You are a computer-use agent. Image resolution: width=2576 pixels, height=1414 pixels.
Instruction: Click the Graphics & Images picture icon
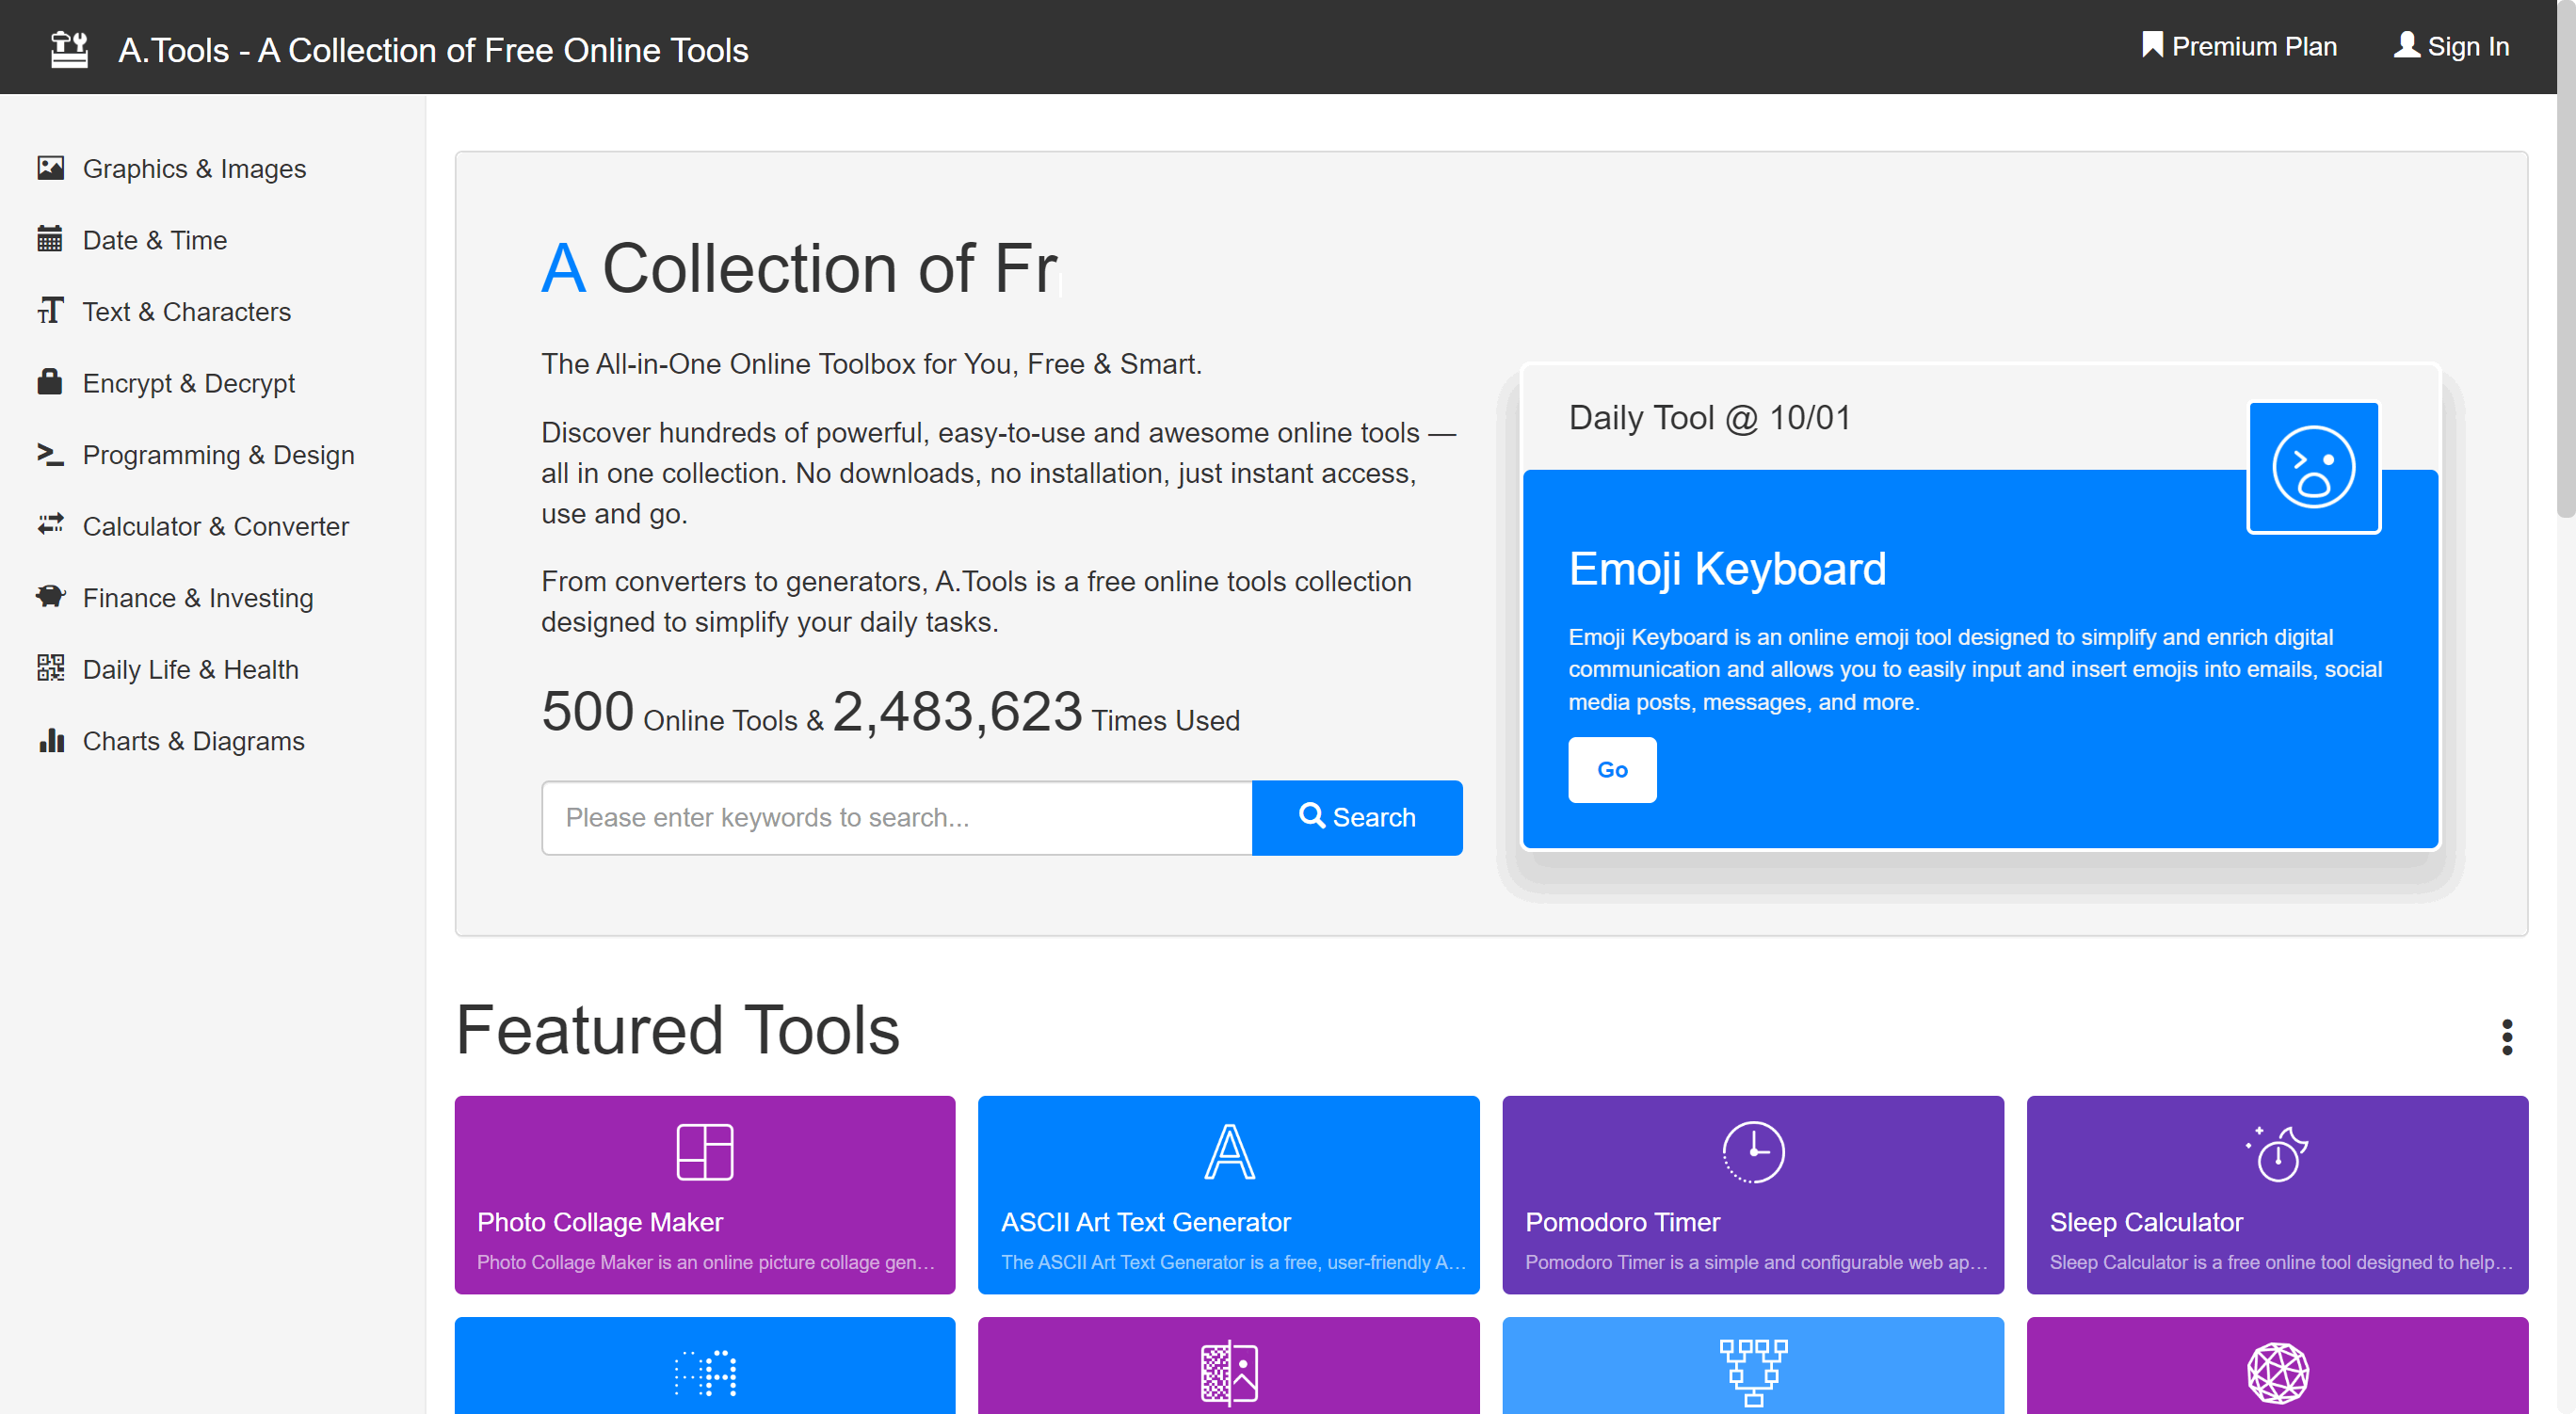[x=50, y=168]
